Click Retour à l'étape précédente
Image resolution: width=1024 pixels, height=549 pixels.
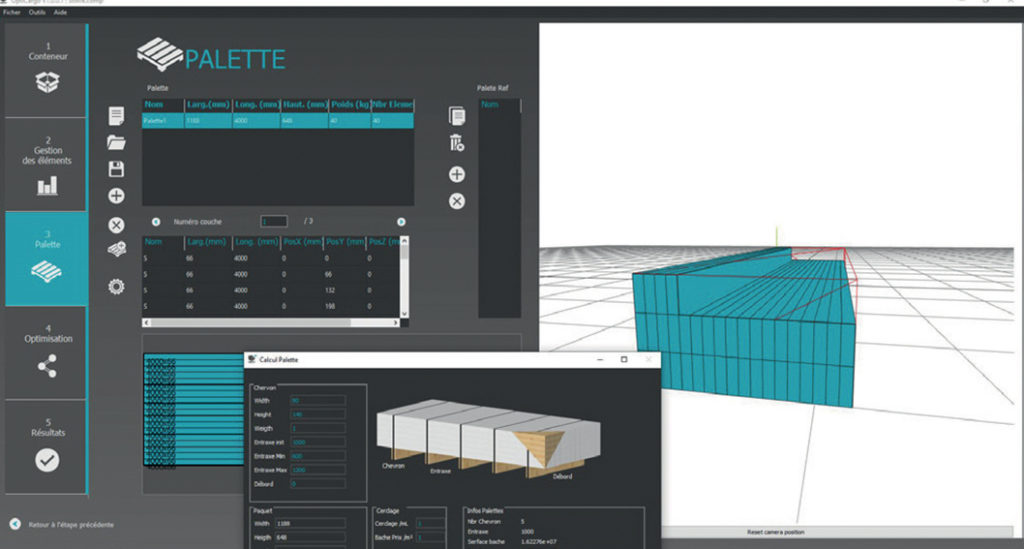click(71, 524)
